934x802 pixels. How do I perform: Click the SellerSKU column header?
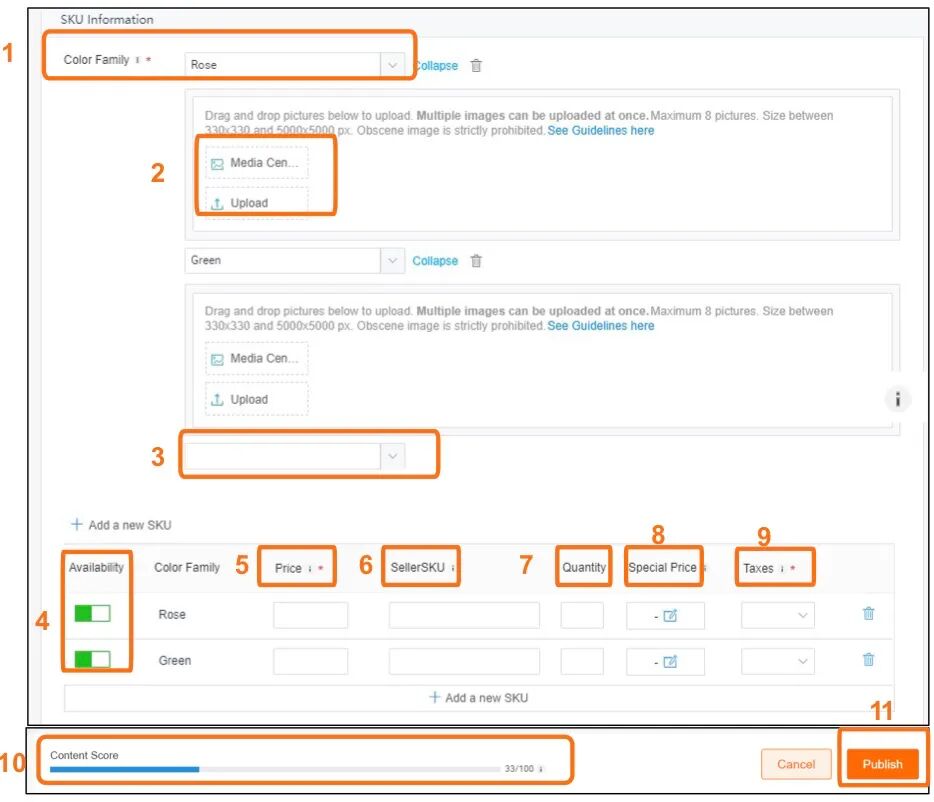(418, 568)
